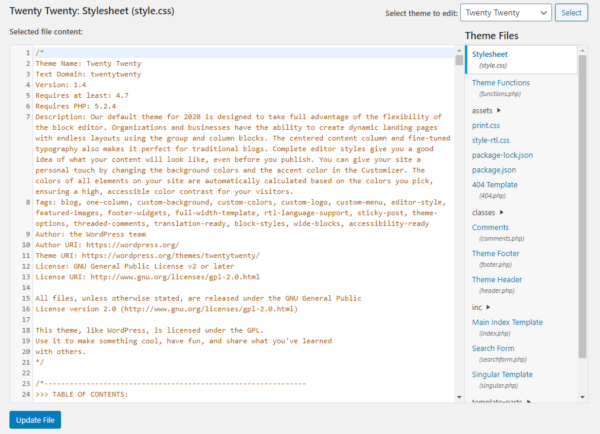Open the Comments template file
This screenshot has height=434, width=600.
[x=491, y=228]
